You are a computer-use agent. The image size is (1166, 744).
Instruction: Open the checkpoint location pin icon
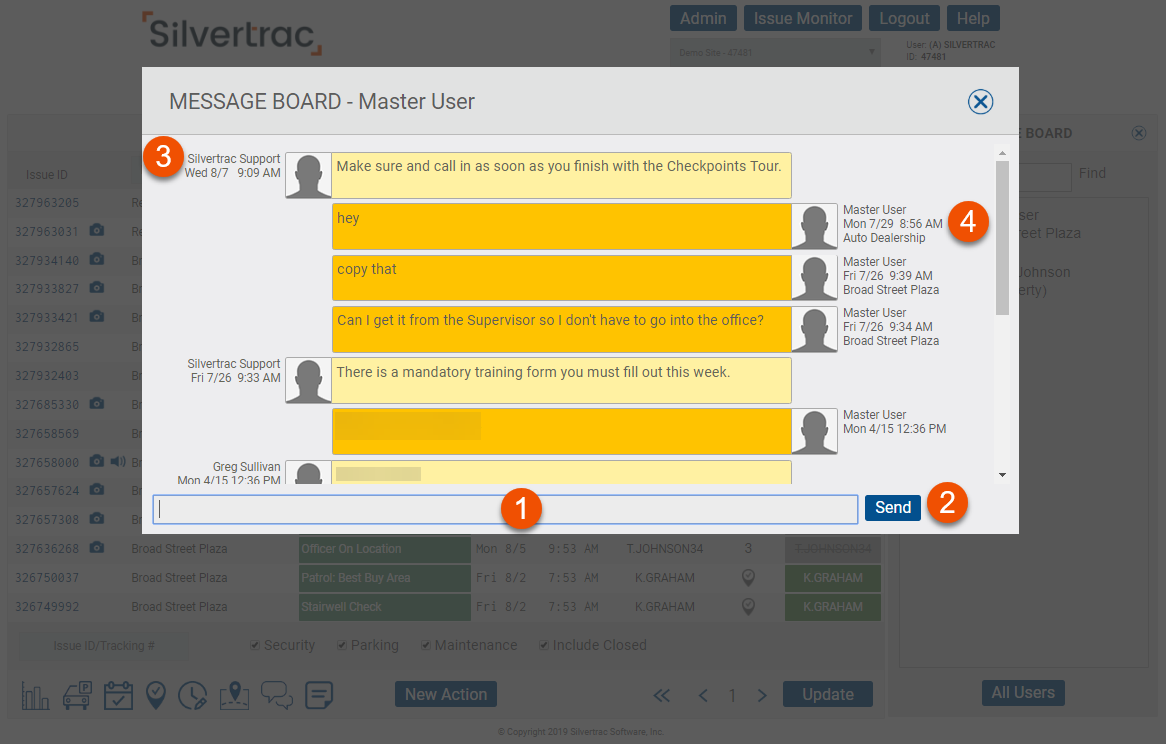pos(155,696)
